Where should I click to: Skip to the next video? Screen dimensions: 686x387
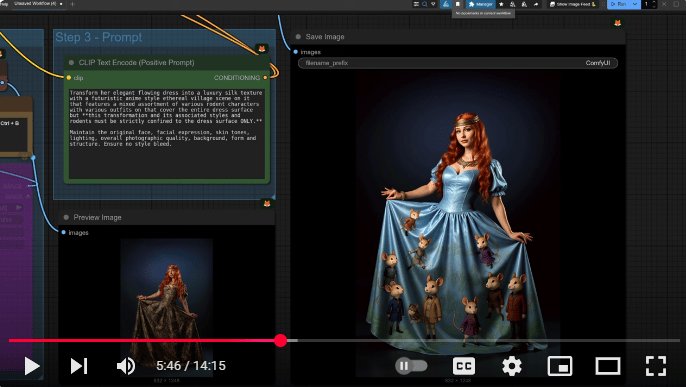[x=79, y=366]
